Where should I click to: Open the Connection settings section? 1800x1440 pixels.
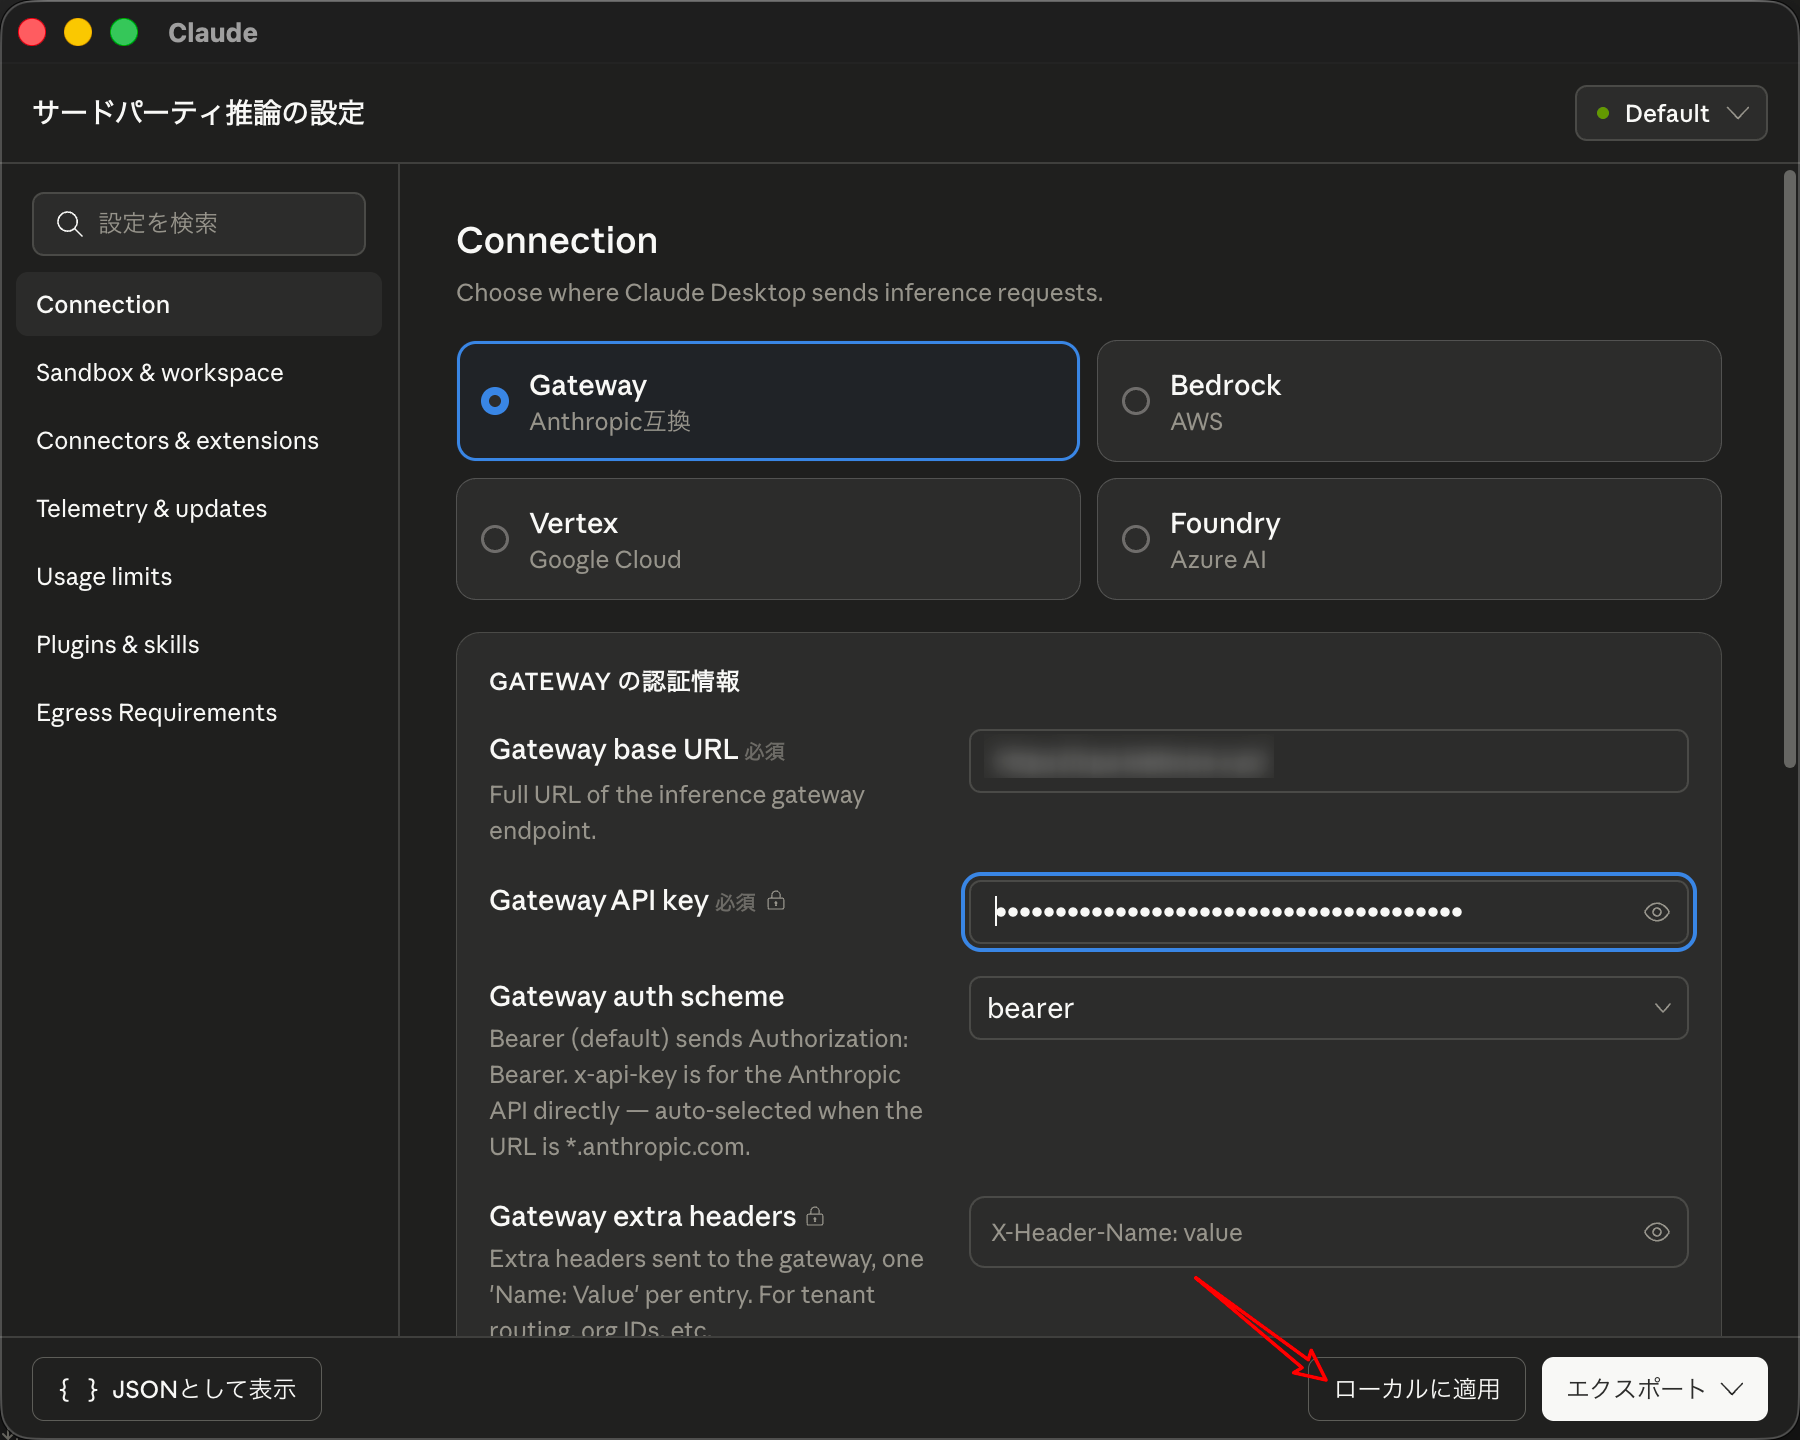click(x=199, y=304)
